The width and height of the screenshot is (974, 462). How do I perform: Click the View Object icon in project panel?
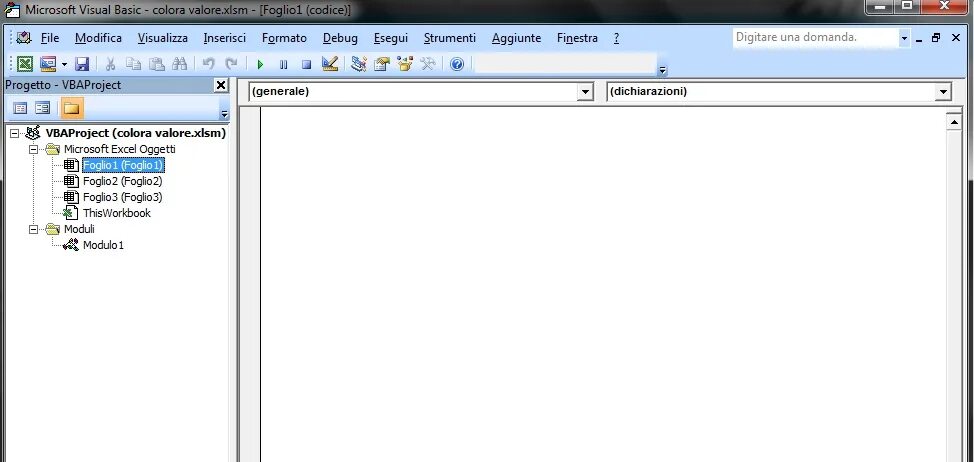tap(42, 109)
